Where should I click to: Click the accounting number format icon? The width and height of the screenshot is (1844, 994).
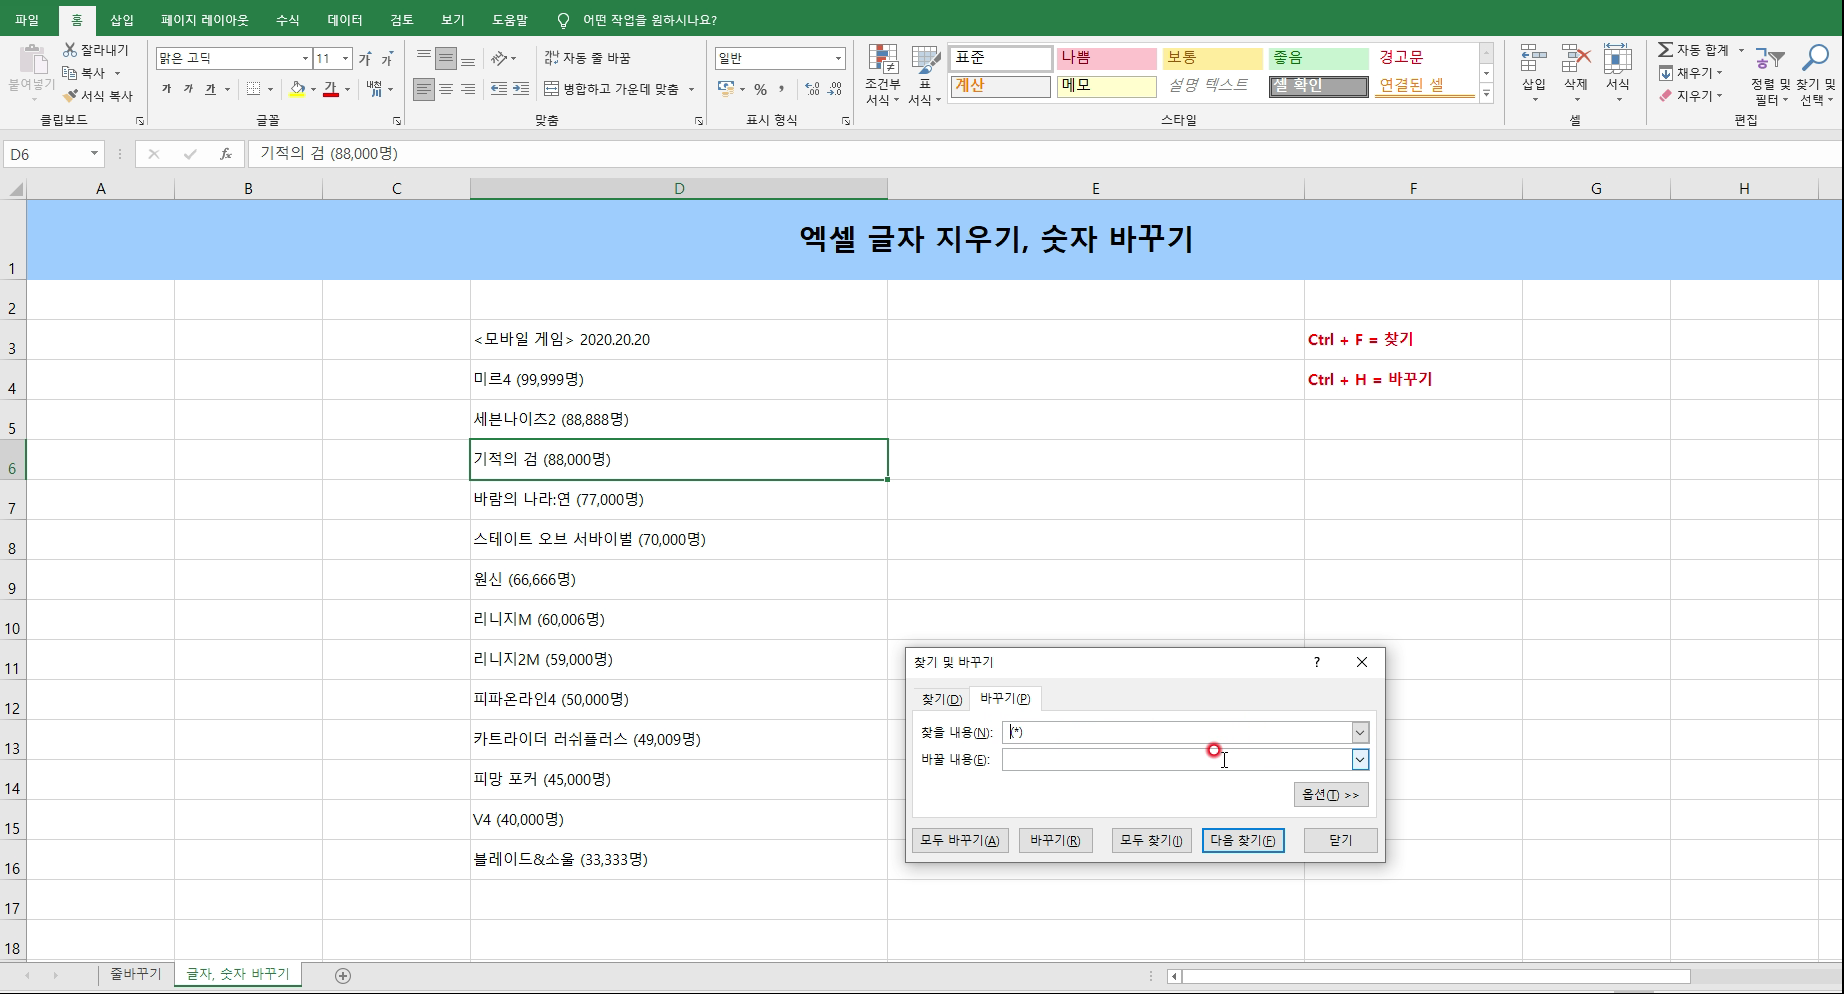[727, 90]
